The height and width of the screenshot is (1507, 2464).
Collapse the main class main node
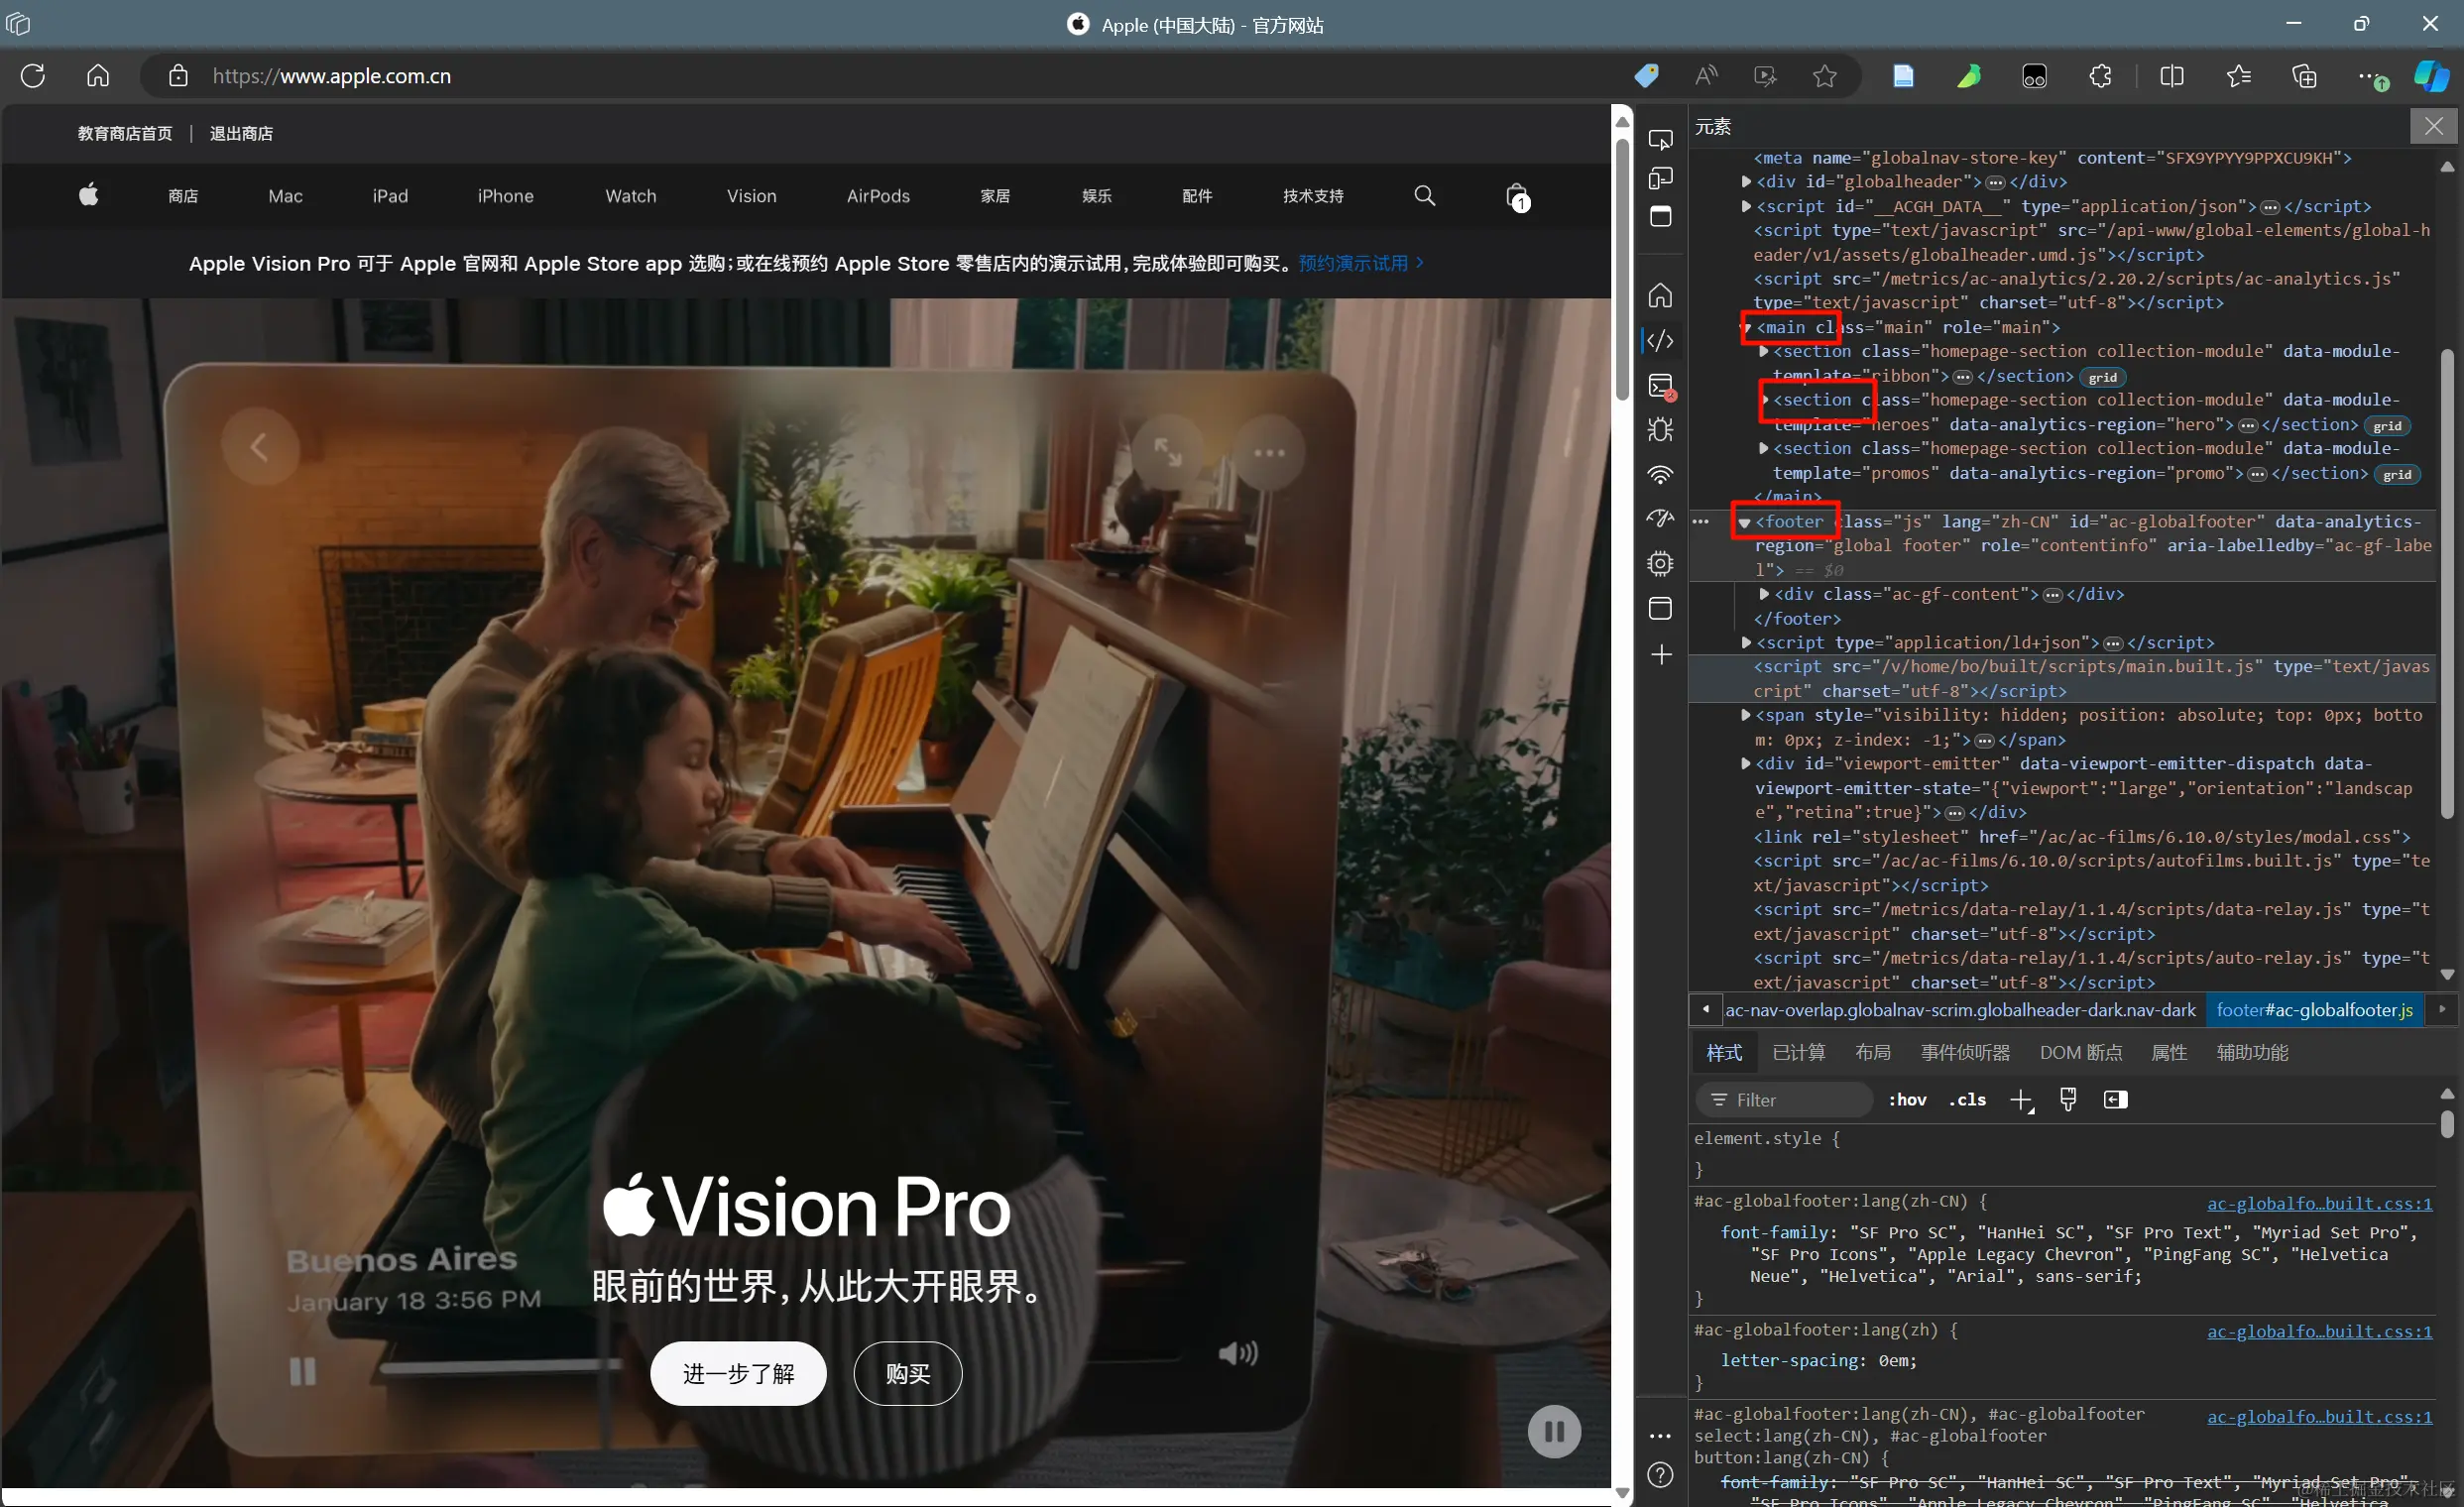(x=1746, y=328)
